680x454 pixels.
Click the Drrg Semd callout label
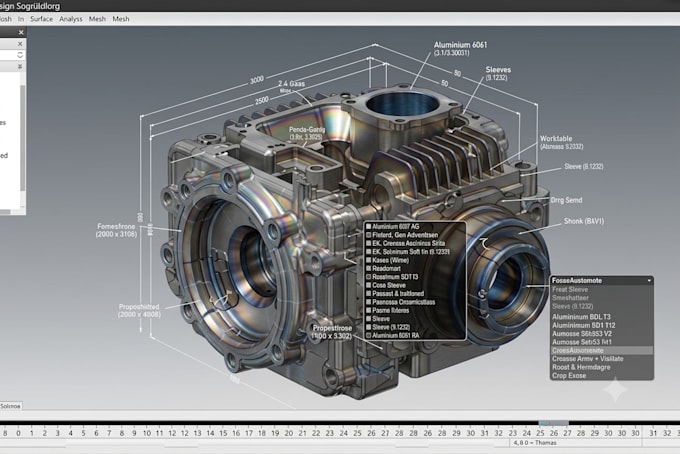pyautogui.click(x=566, y=200)
